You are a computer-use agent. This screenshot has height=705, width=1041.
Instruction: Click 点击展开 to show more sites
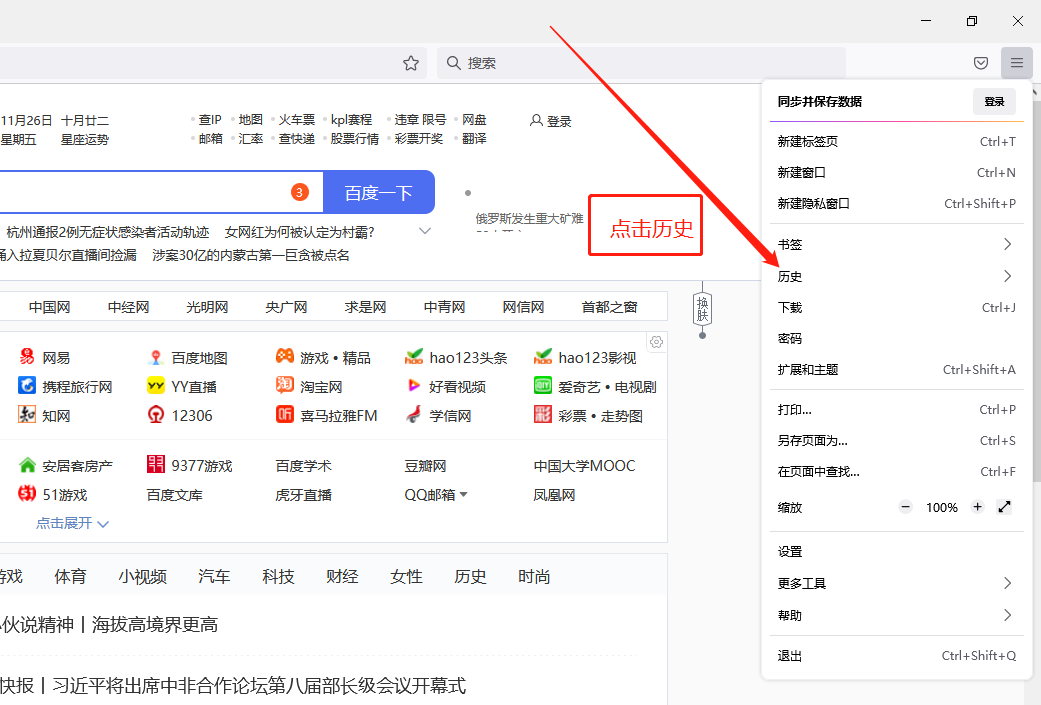[x=72, y=523]
